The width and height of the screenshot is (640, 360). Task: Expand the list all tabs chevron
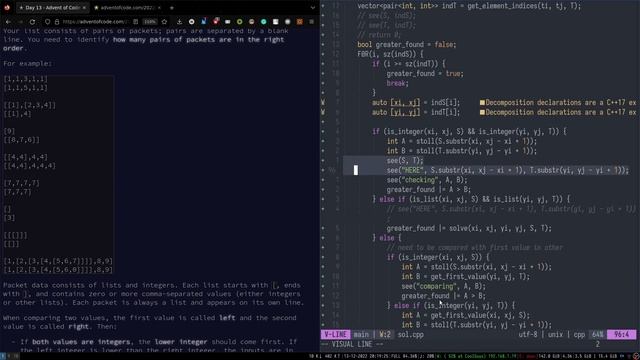pos(313,8)
